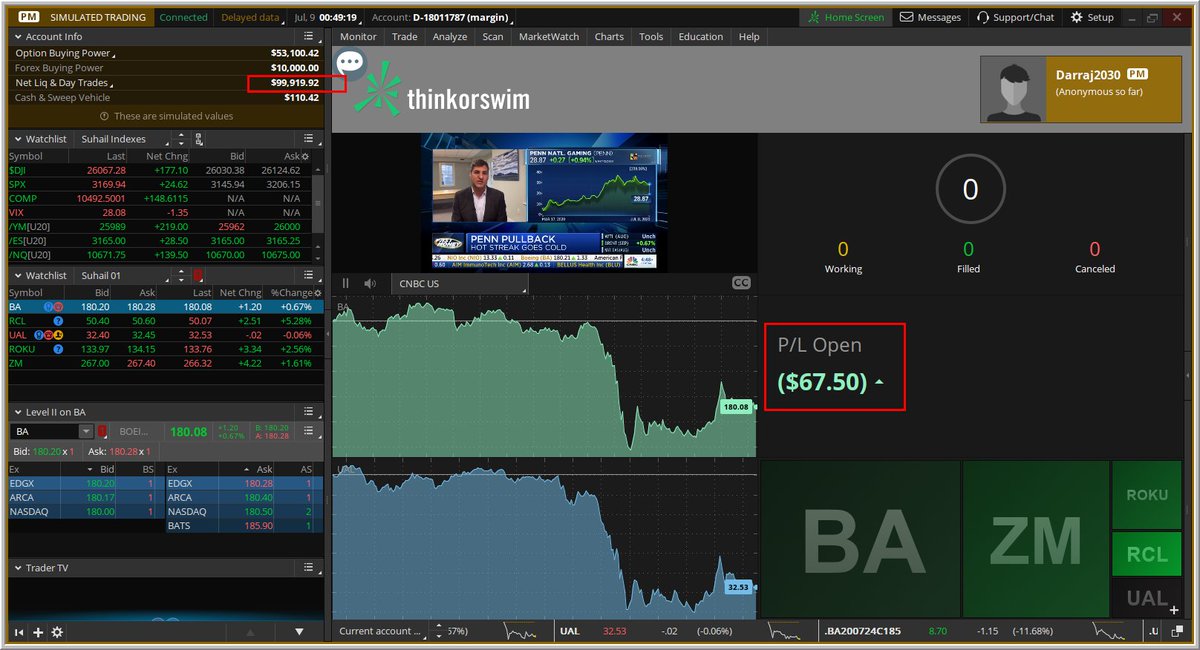Open Setup gear menu
Viewport: 1200px width, 650px height.
[1092, 17]
